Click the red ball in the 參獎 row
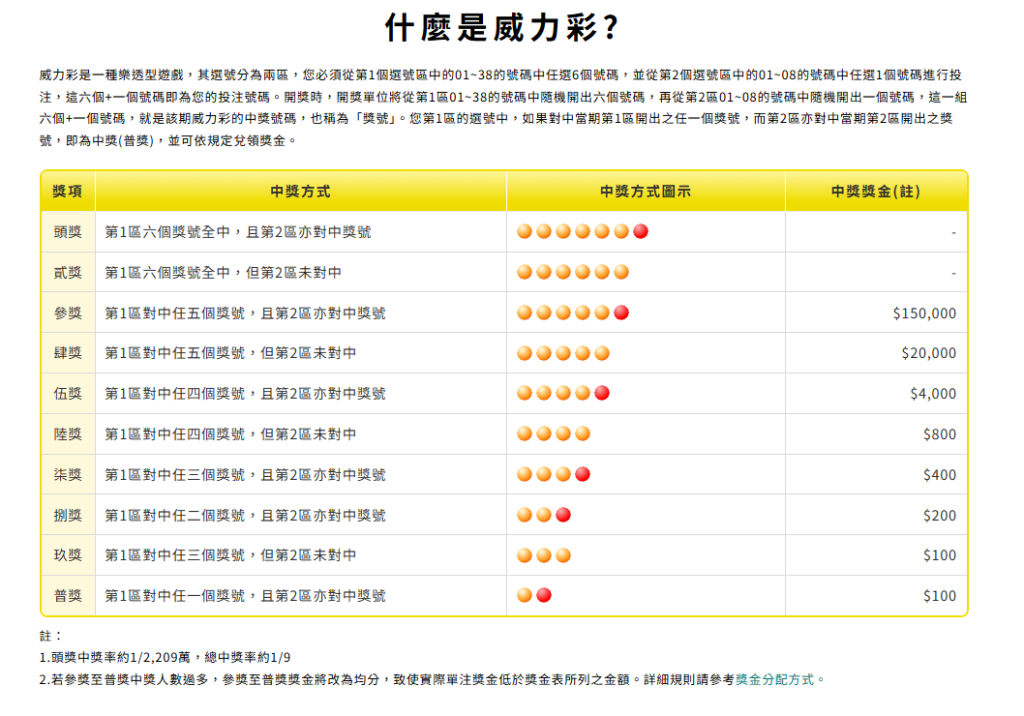Viewport: 1024px width, 716px height. click(621, 313)
